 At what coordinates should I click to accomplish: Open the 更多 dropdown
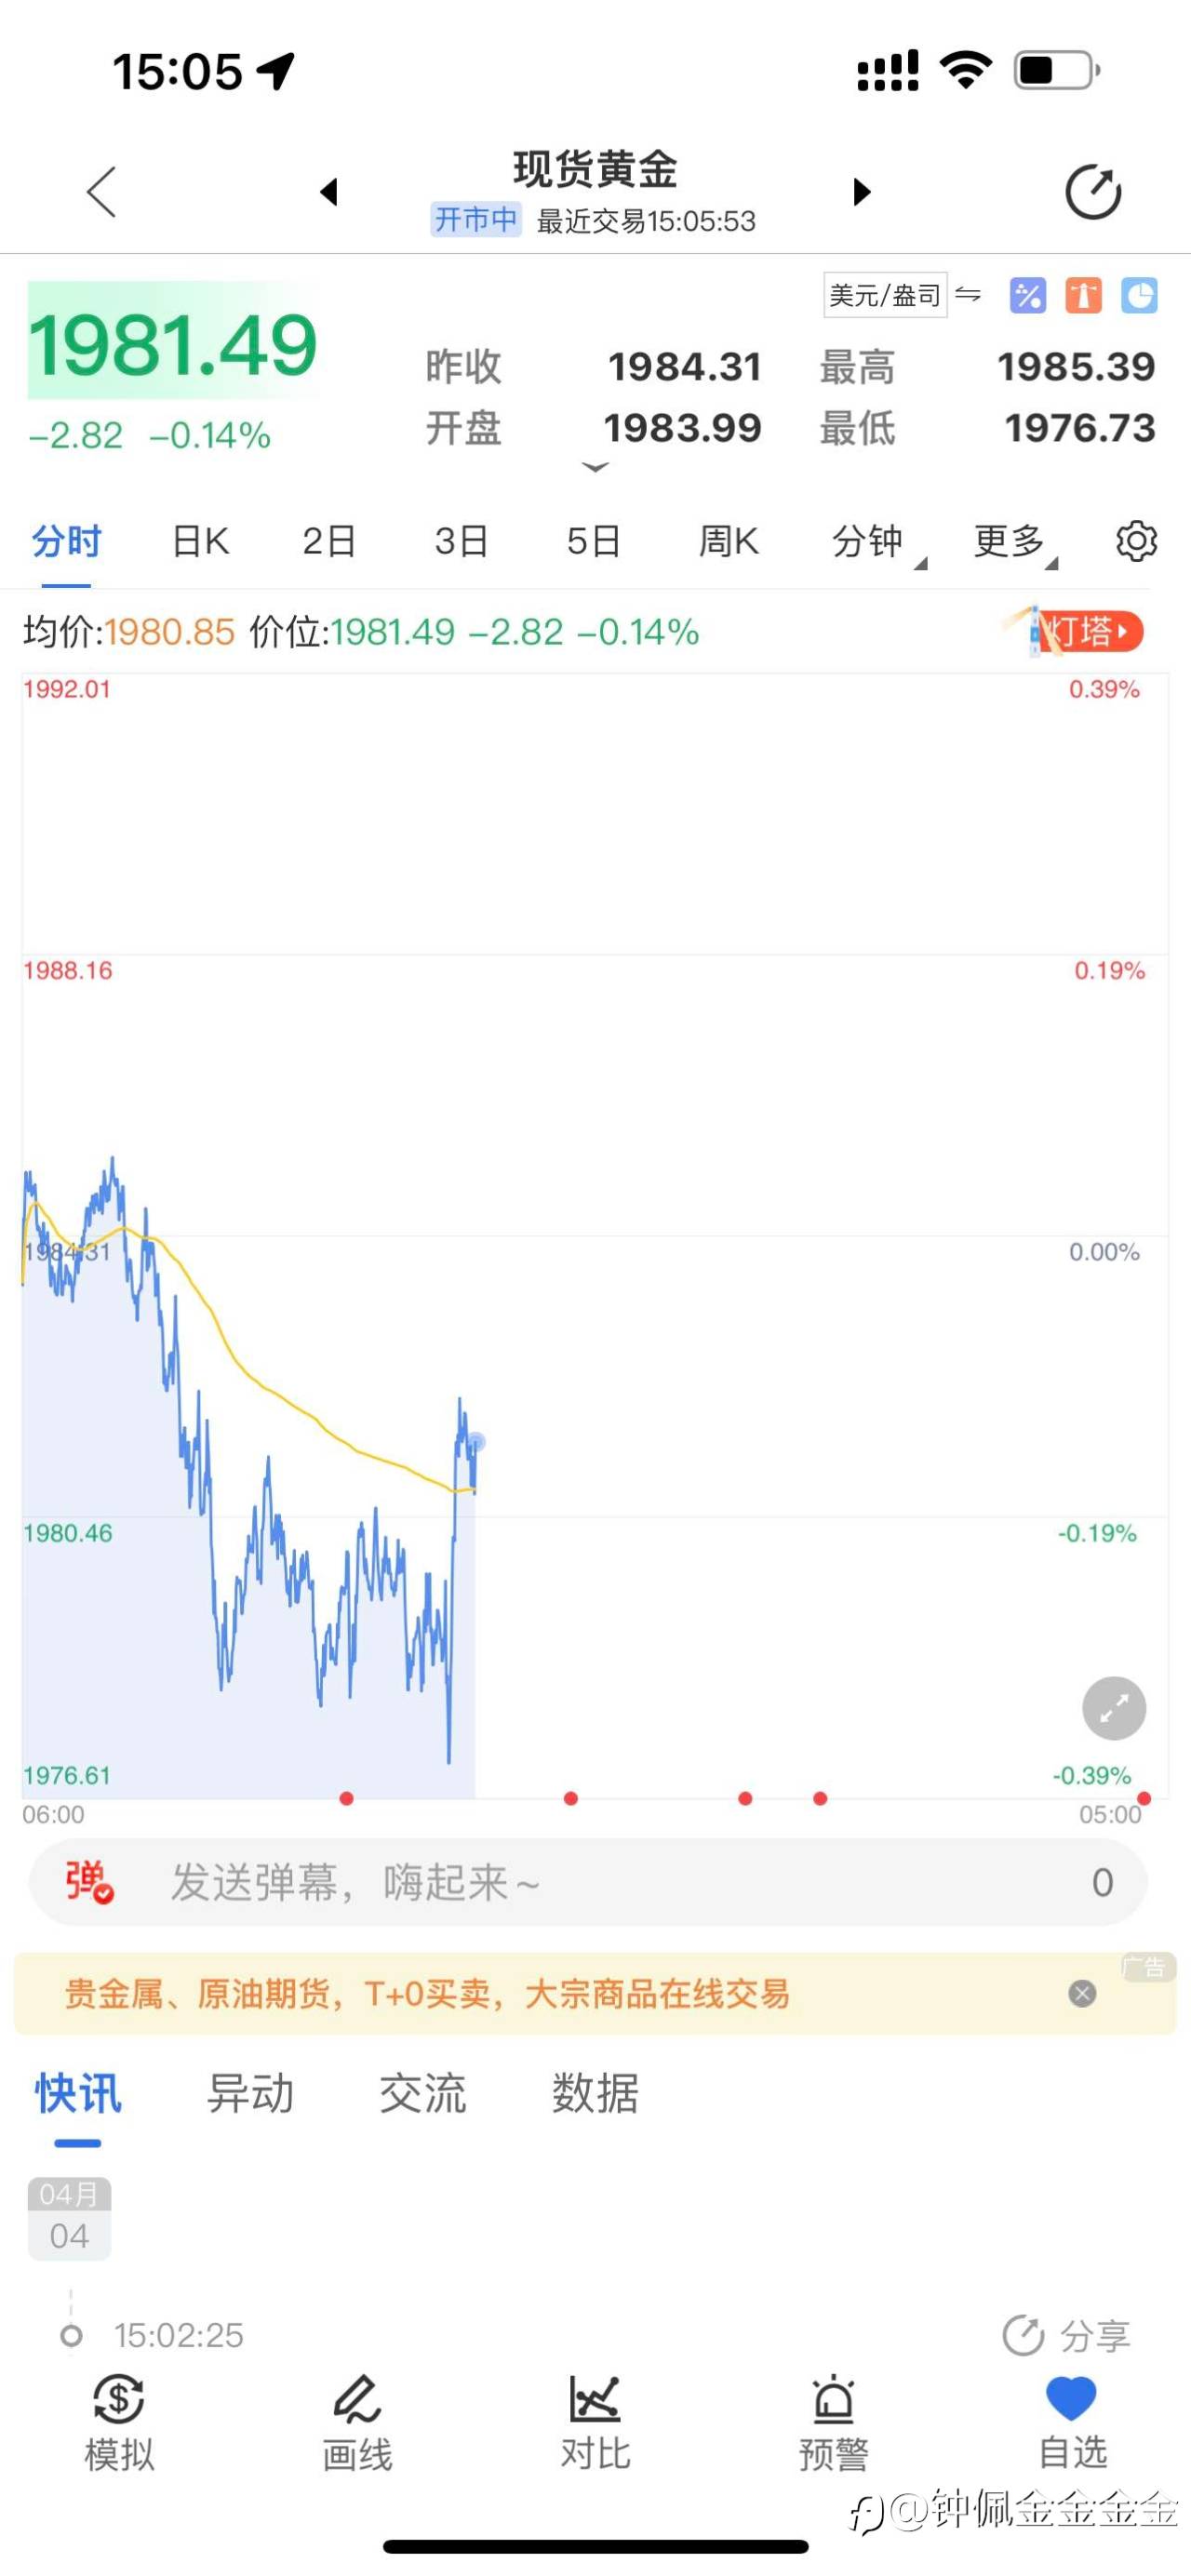click(1014, 542)
